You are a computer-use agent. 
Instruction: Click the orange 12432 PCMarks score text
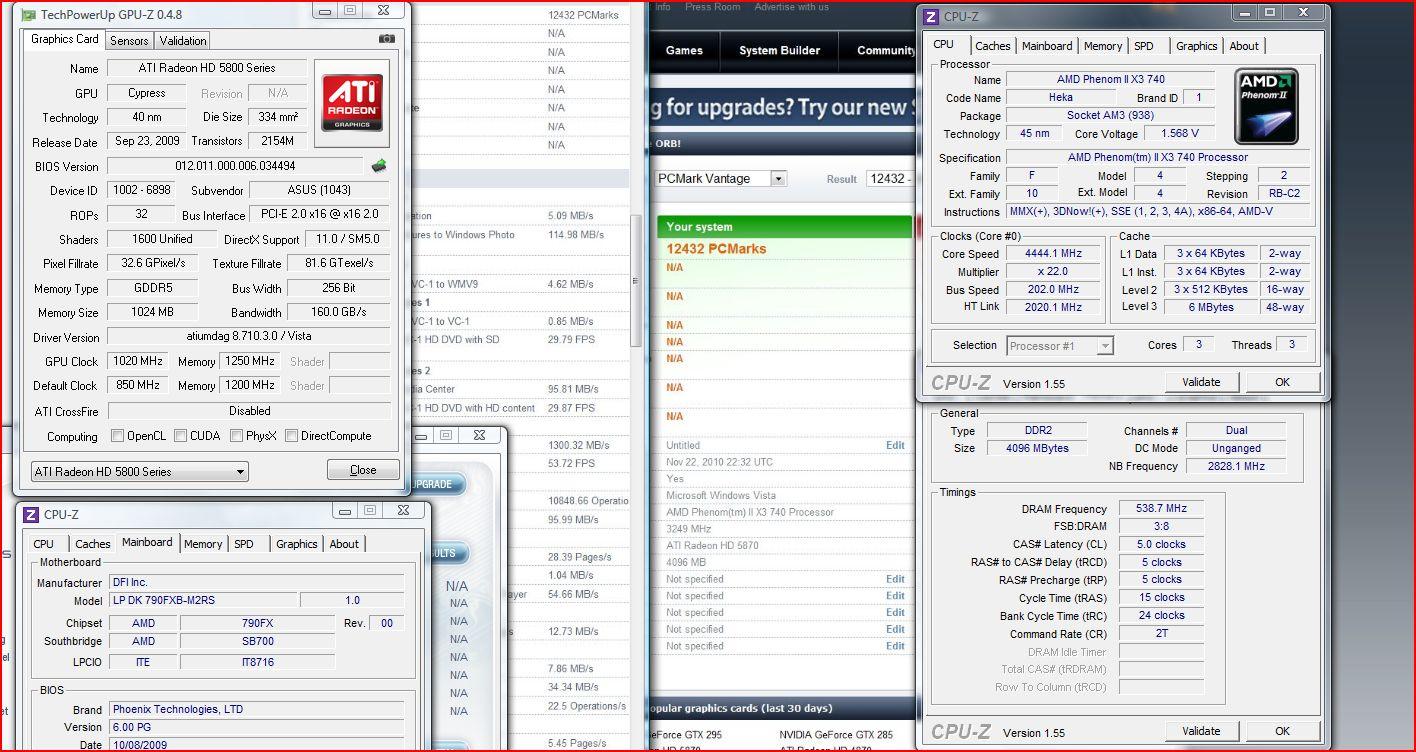pyautogui.click(x=715, y=249)
